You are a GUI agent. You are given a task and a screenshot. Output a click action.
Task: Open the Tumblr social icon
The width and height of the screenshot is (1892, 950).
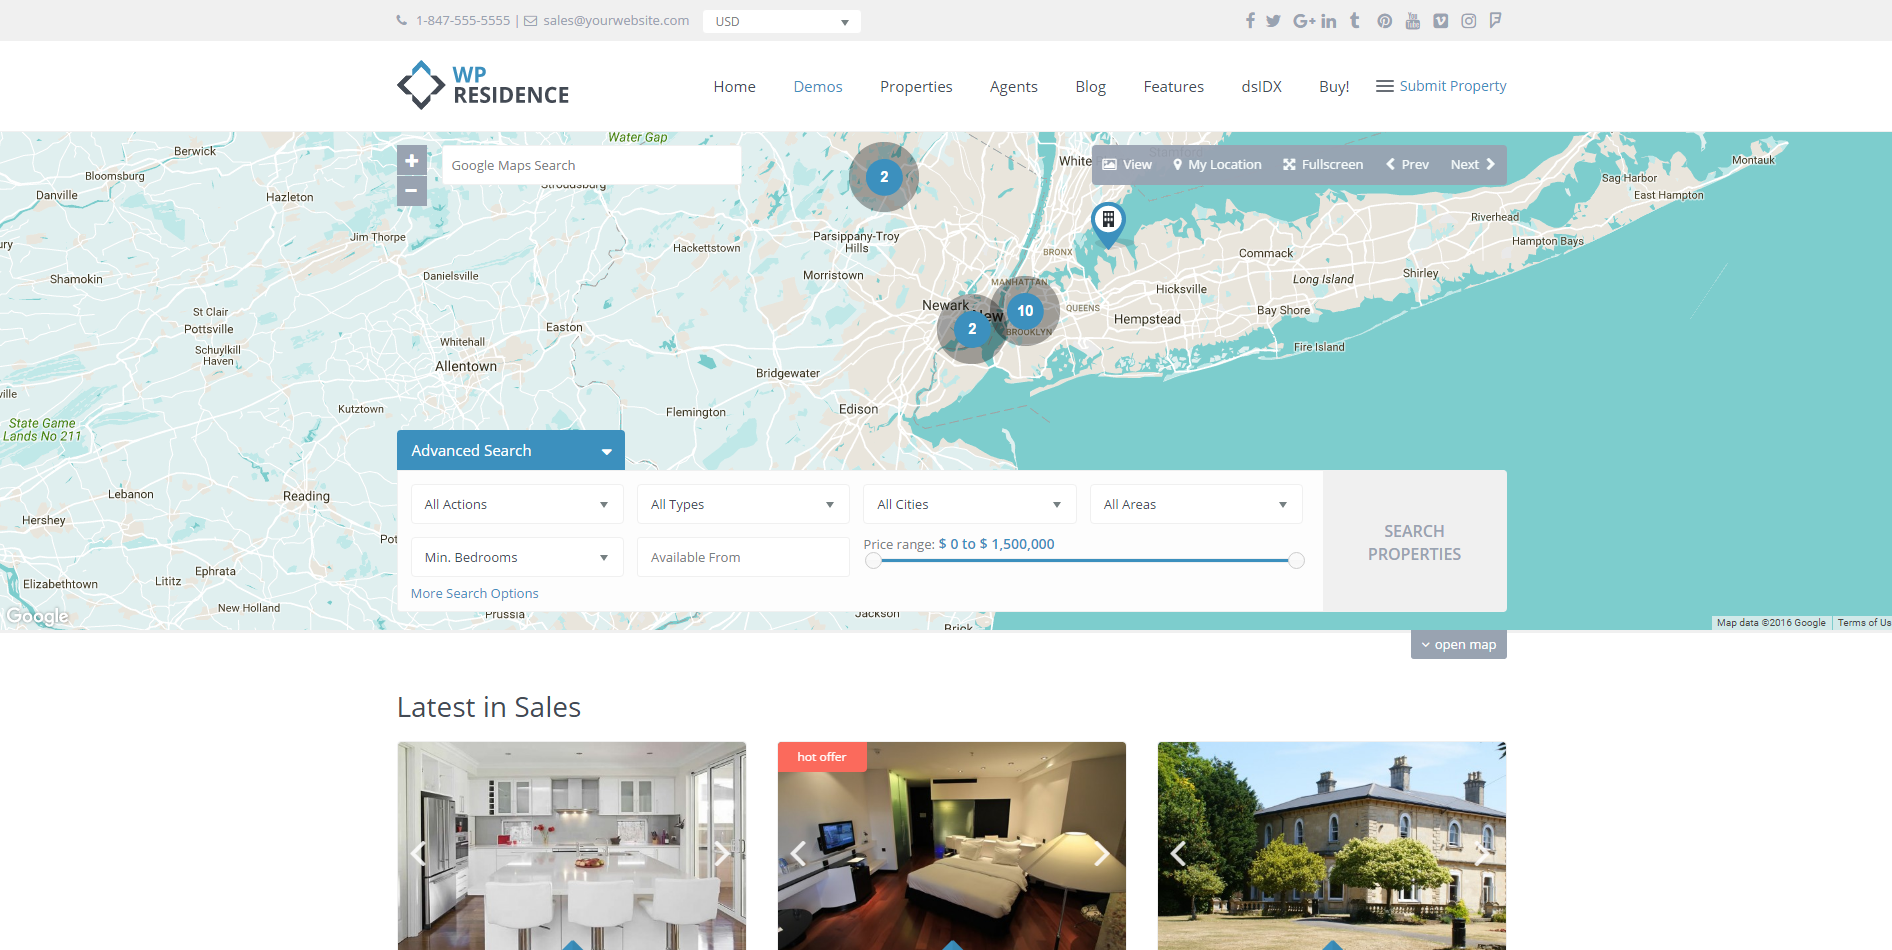tap(1355, 20)
